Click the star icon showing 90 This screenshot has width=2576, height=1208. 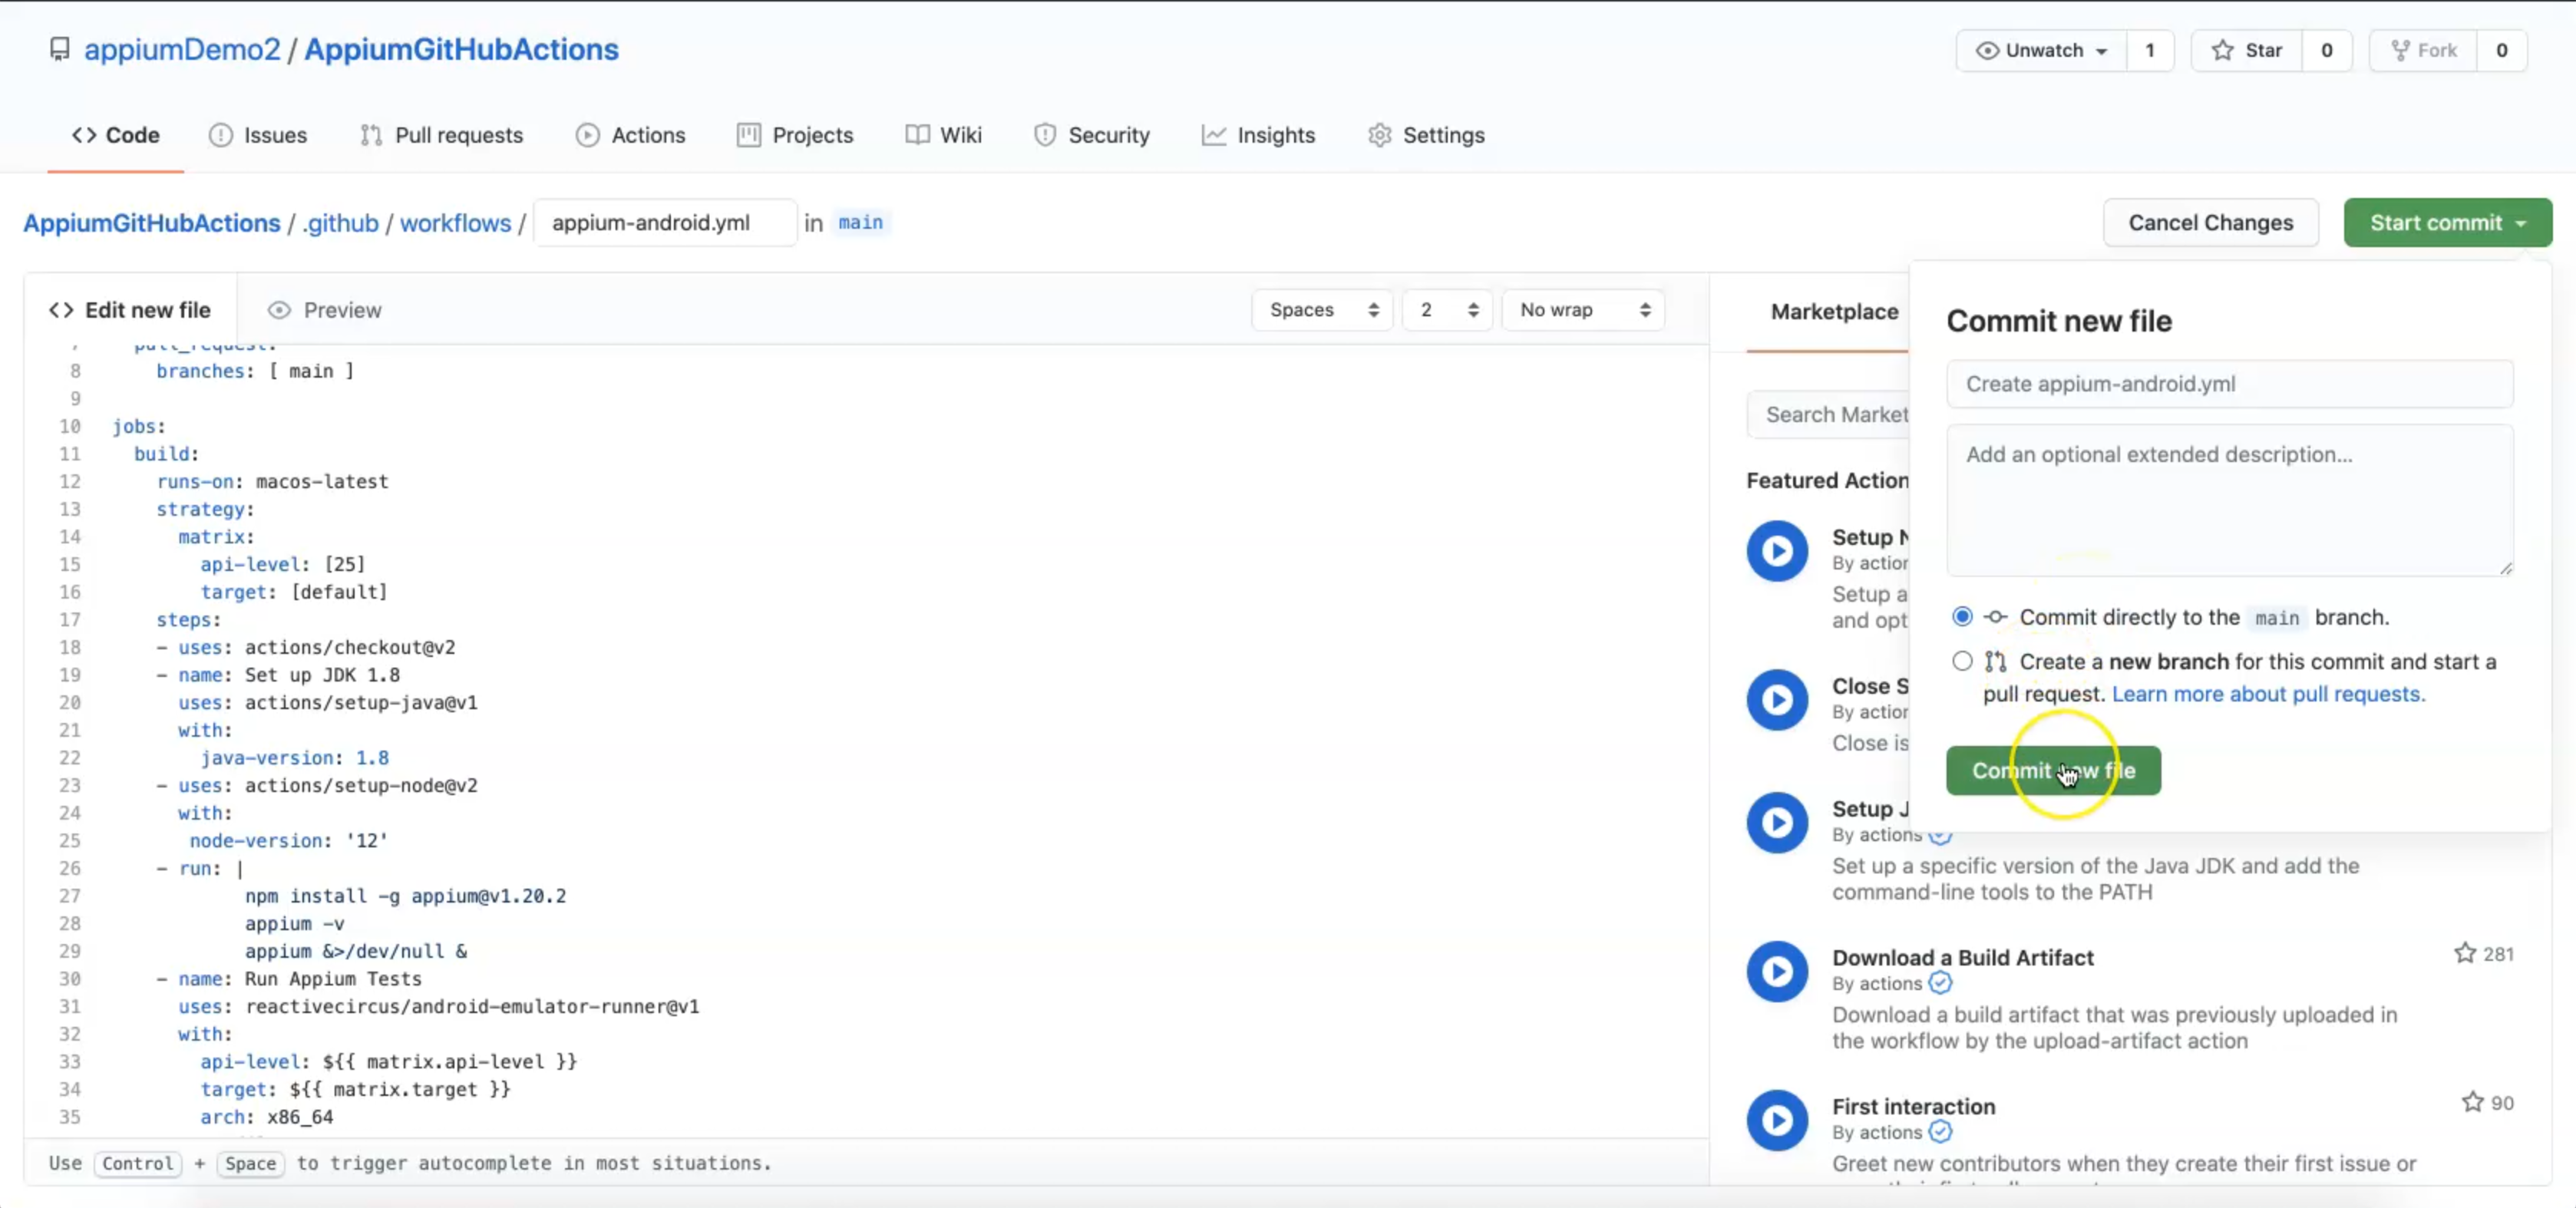pos(2472,1102)
